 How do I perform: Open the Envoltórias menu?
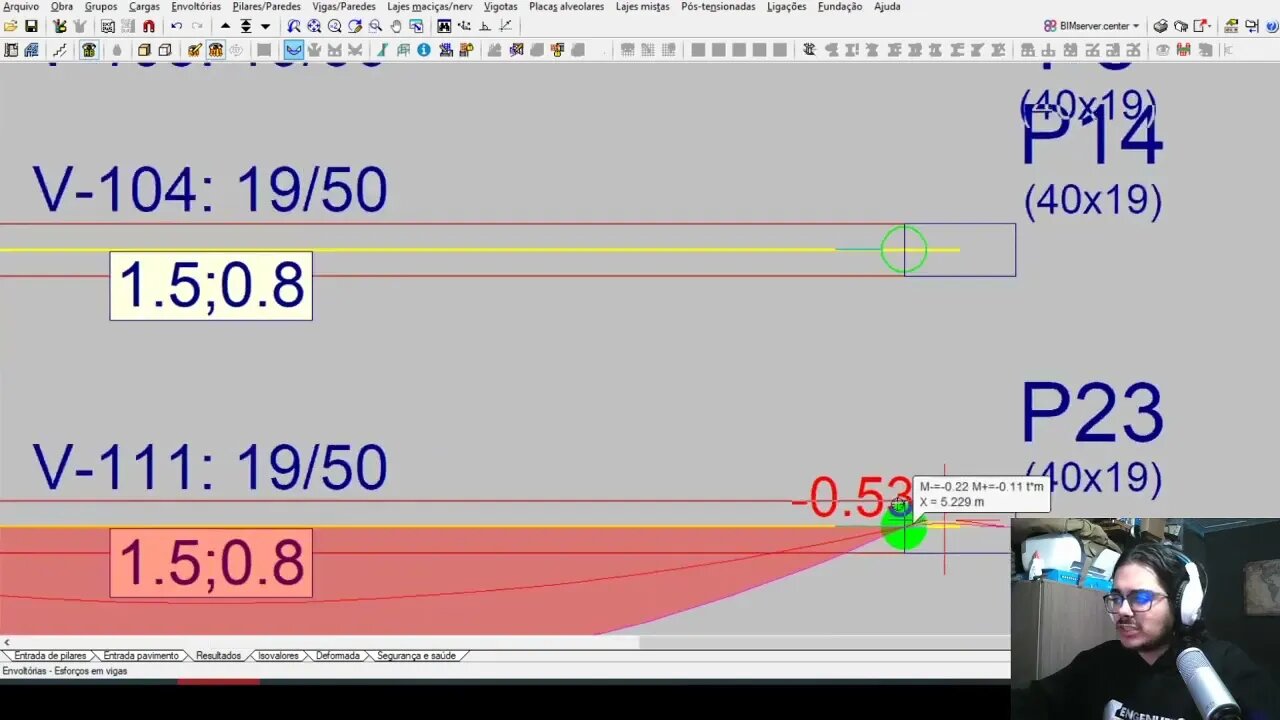tap(196, 6)
